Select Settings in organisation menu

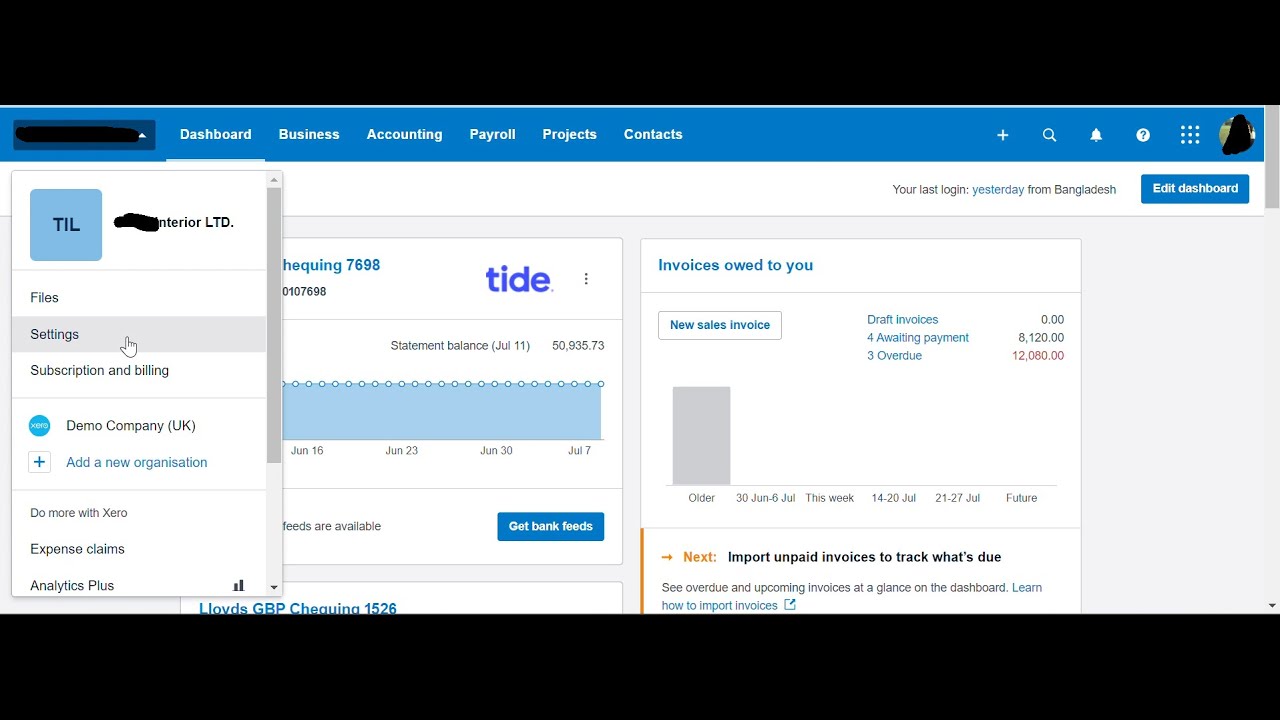[139, 334]
